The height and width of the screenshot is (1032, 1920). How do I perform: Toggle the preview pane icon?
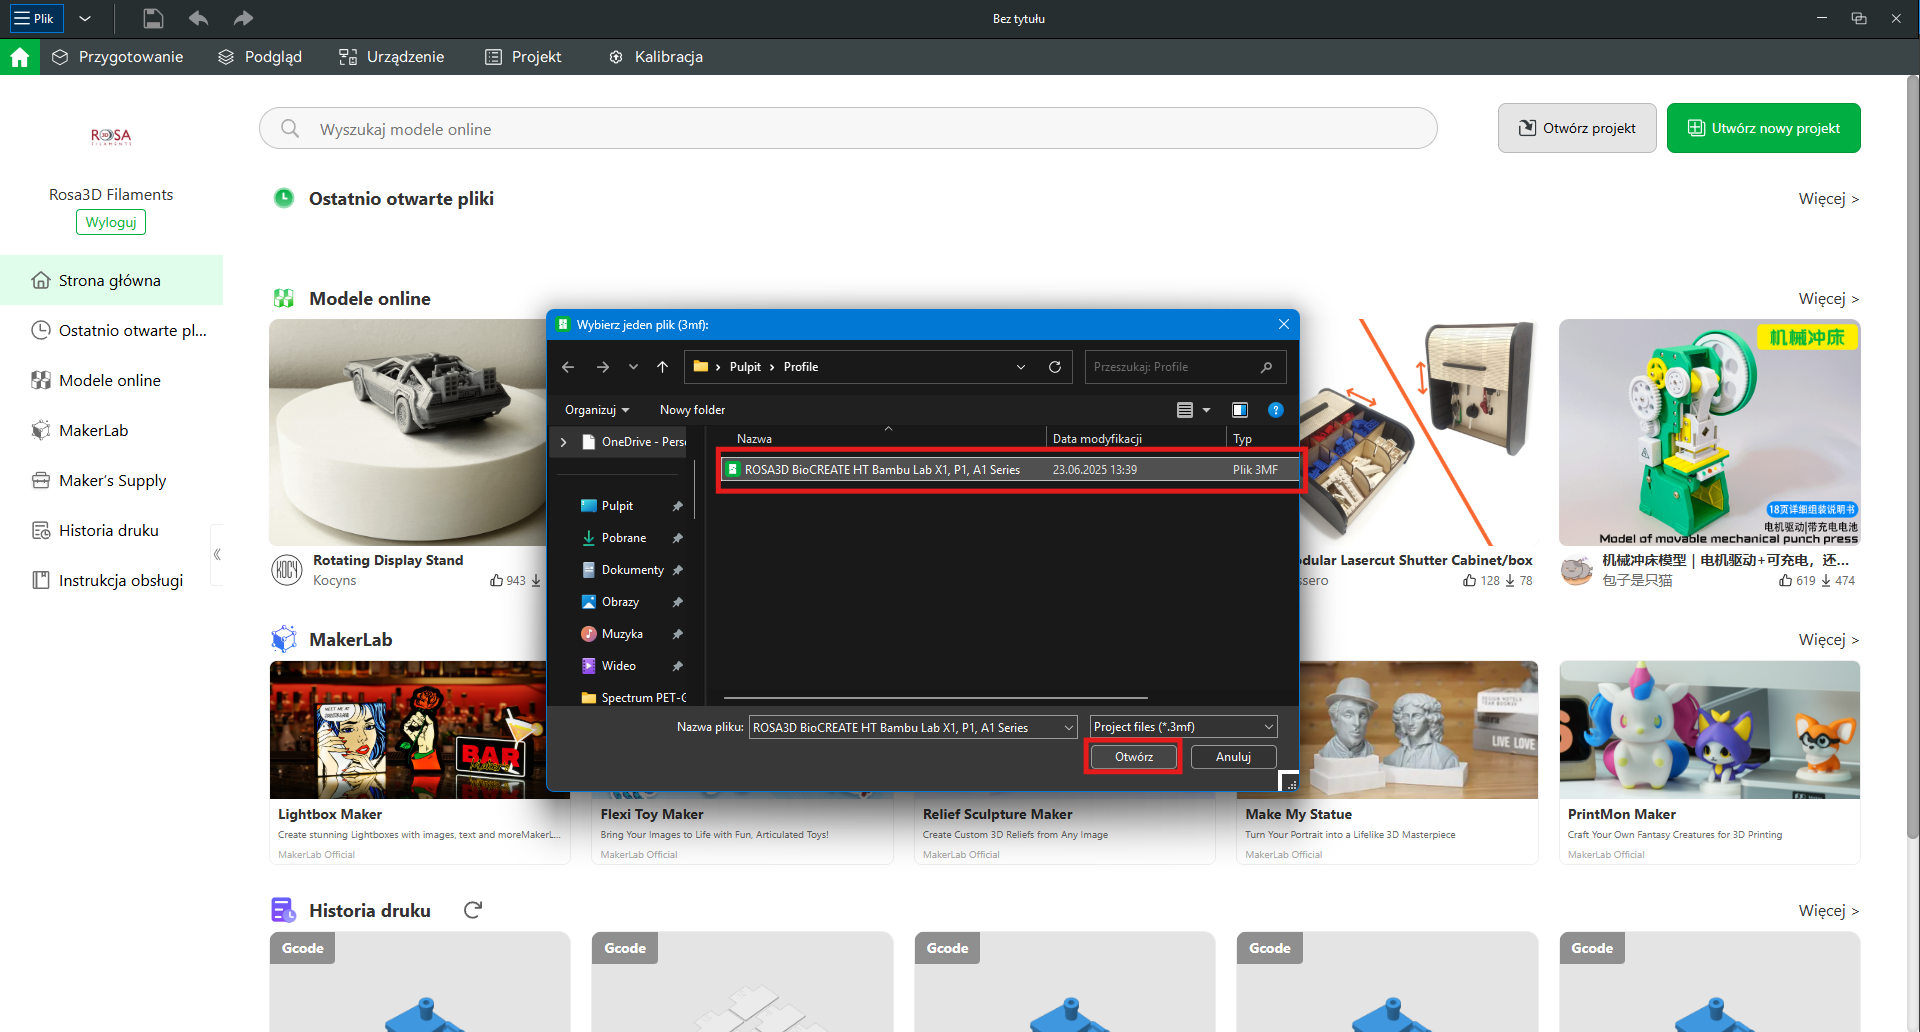point(1240,410)
